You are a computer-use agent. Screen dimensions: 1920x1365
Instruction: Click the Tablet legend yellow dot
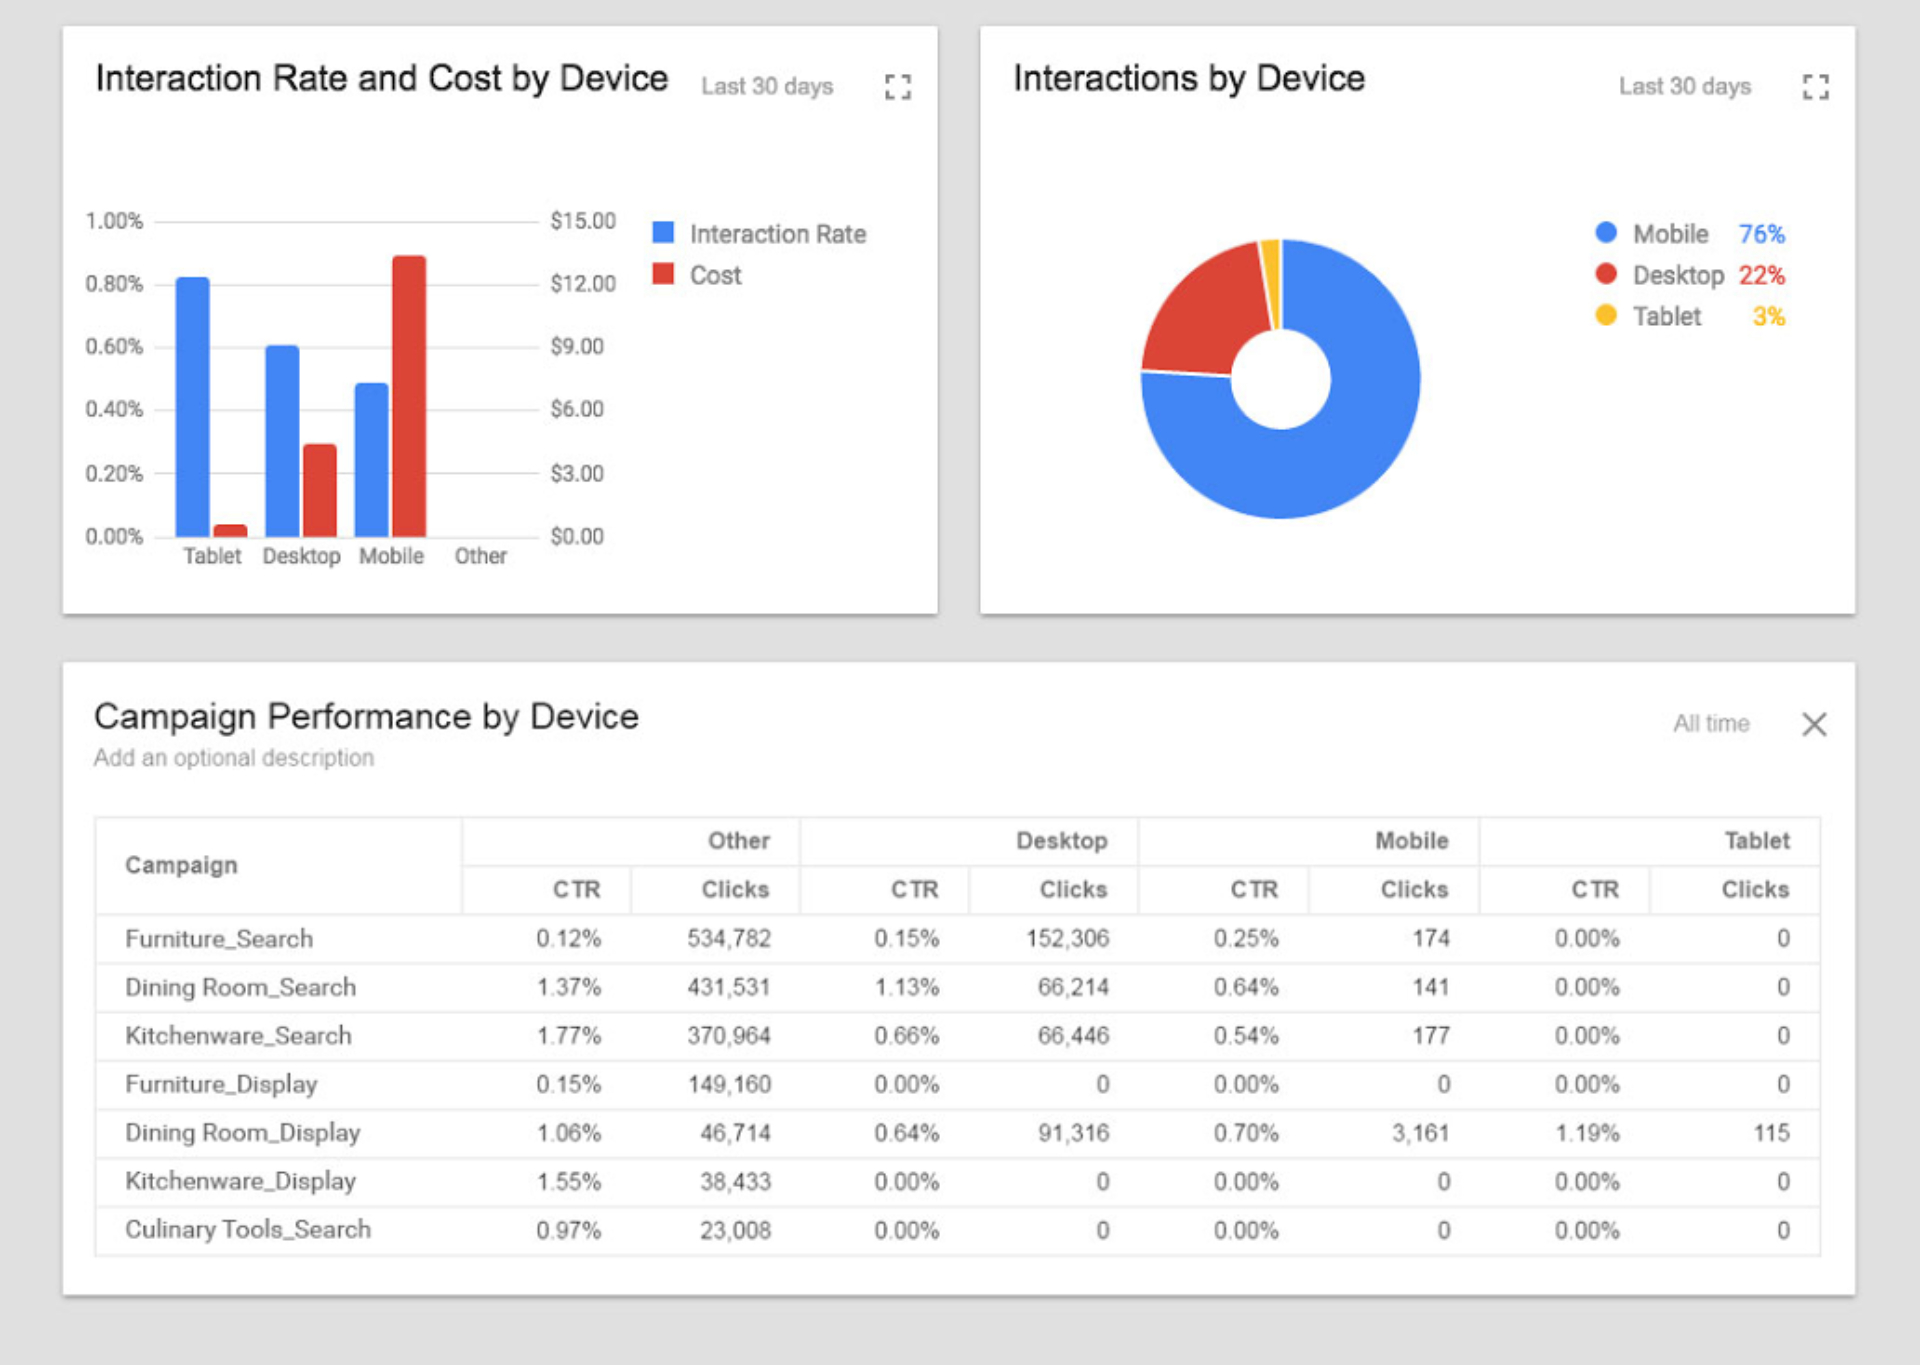click(1606, 316)
